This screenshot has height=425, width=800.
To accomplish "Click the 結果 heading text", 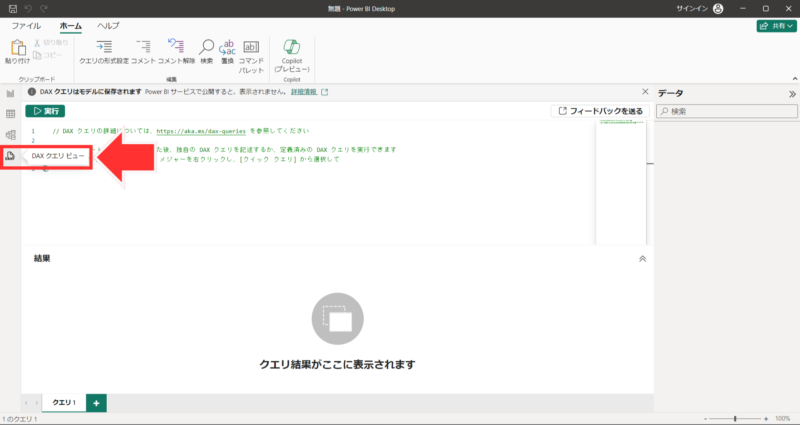I will [x=42, y=259].
